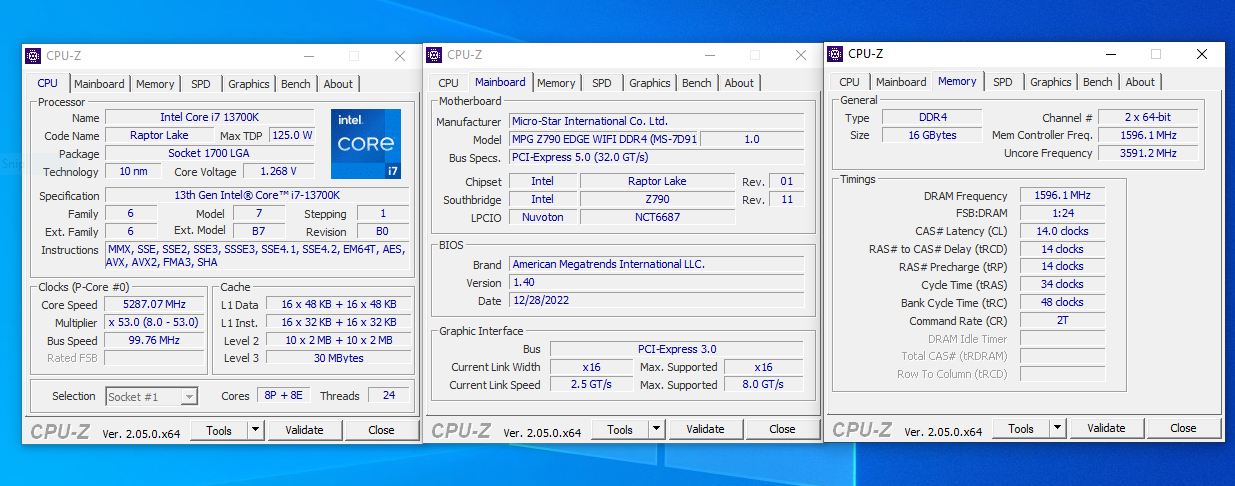Click Tools button in Memory window
The width and height of the screenshot is (1235, 486).
click(x=1021, y=428)
